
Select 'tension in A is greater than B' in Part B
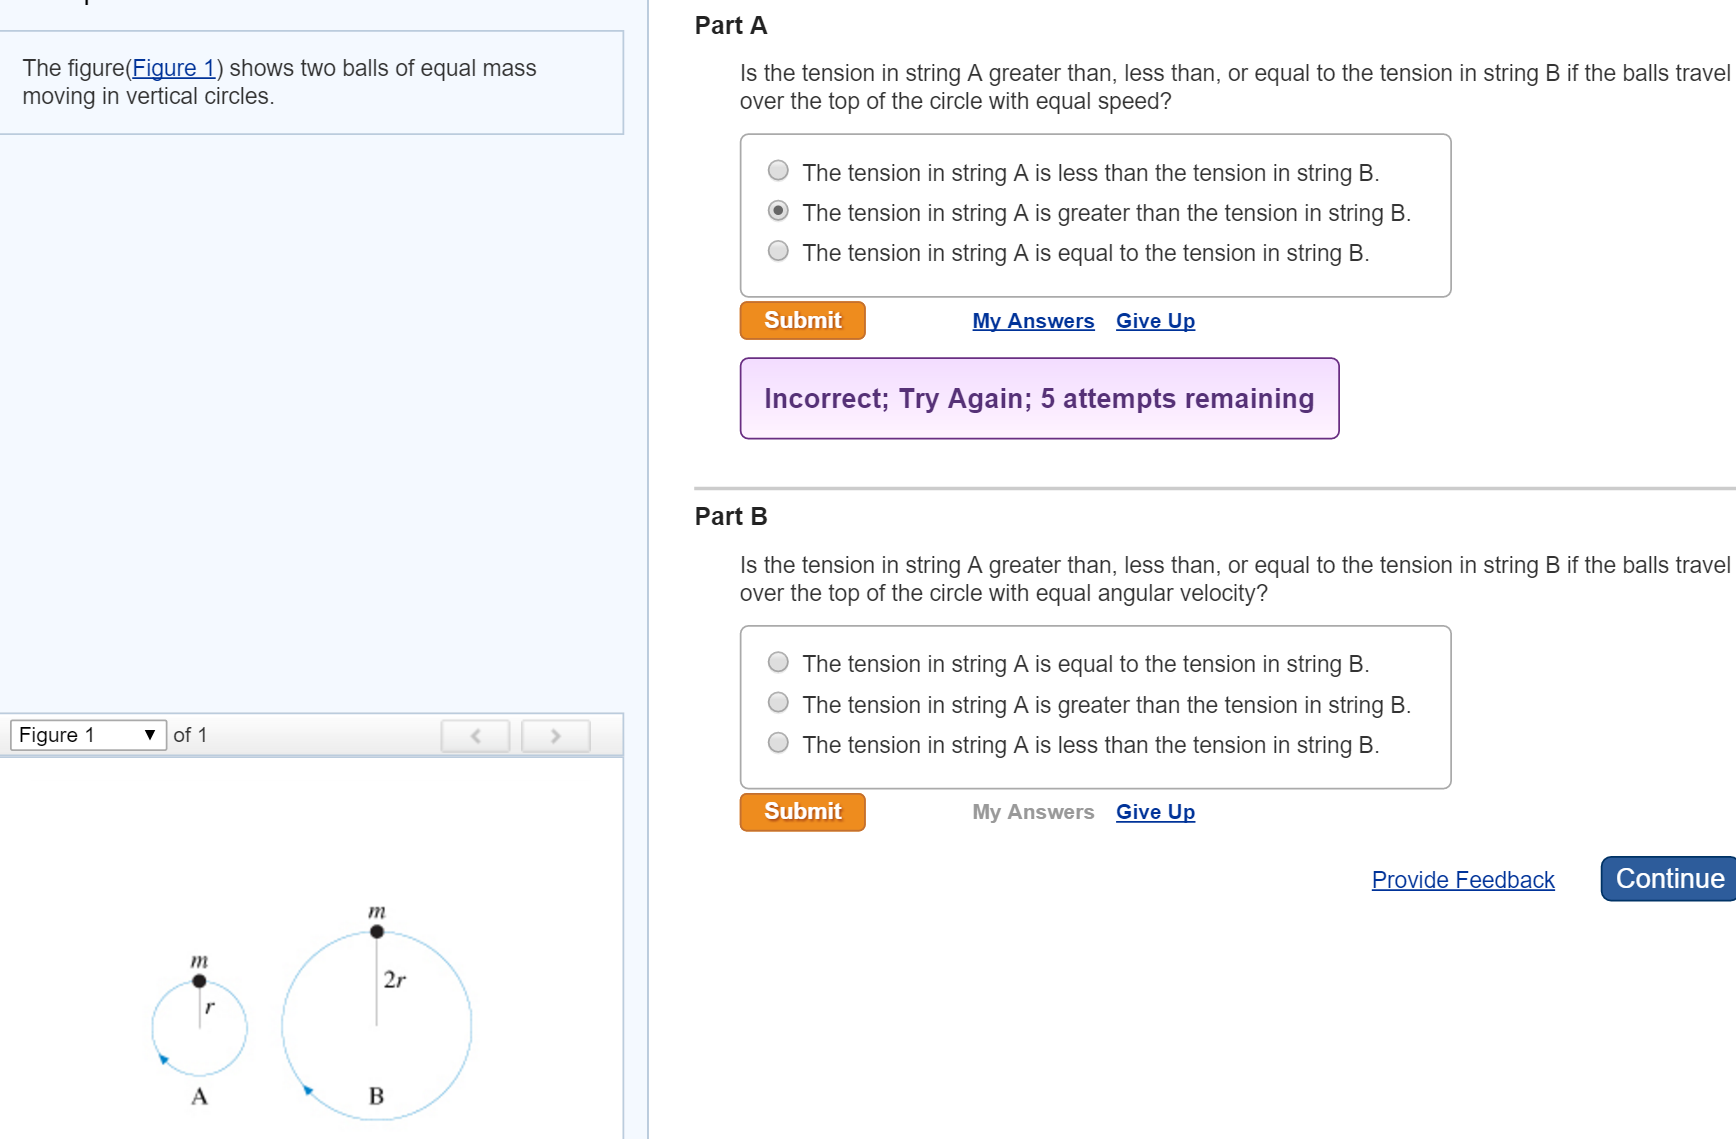pos(777,703)
